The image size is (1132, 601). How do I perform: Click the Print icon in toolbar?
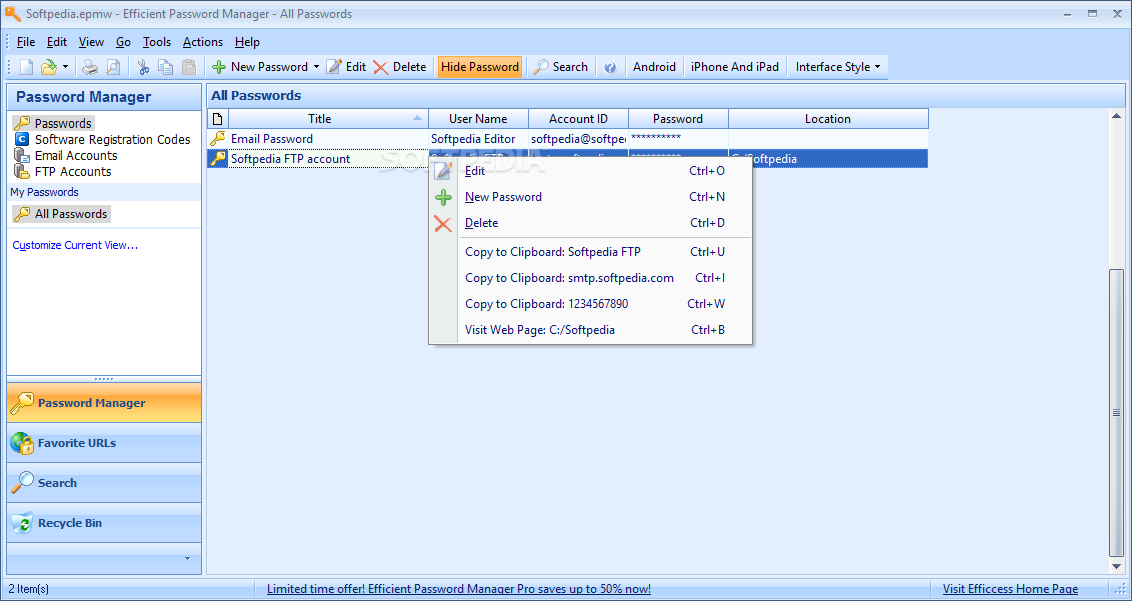[90, 67]
